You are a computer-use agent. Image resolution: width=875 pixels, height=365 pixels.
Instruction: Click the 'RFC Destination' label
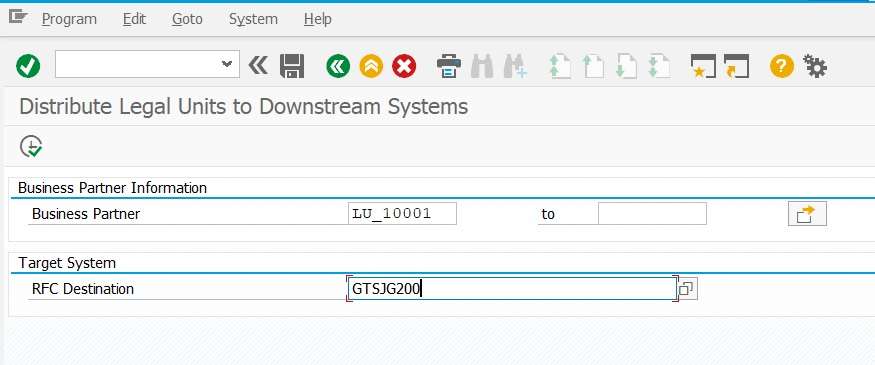83,289
